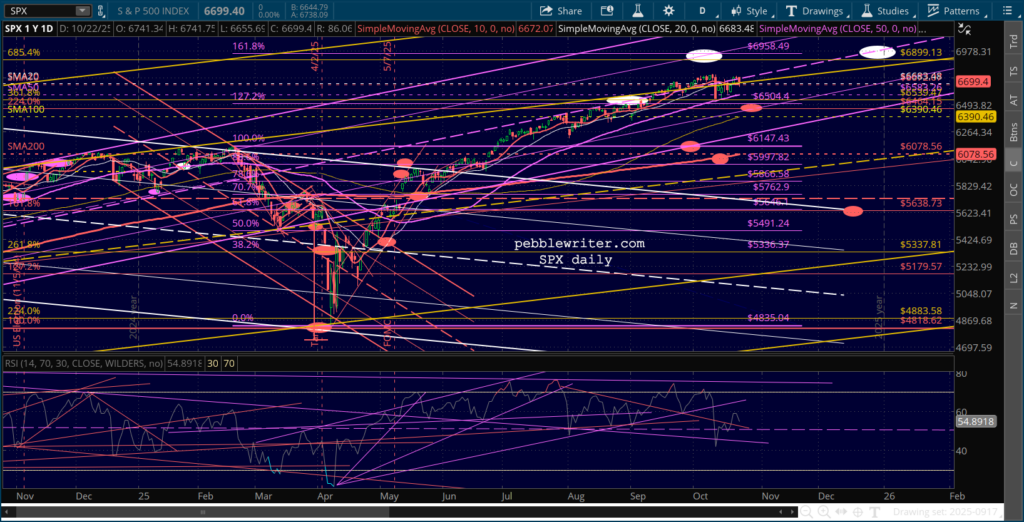1024x522 pixels.
Task: Open the flask quick-study icon
Action: 641,11
